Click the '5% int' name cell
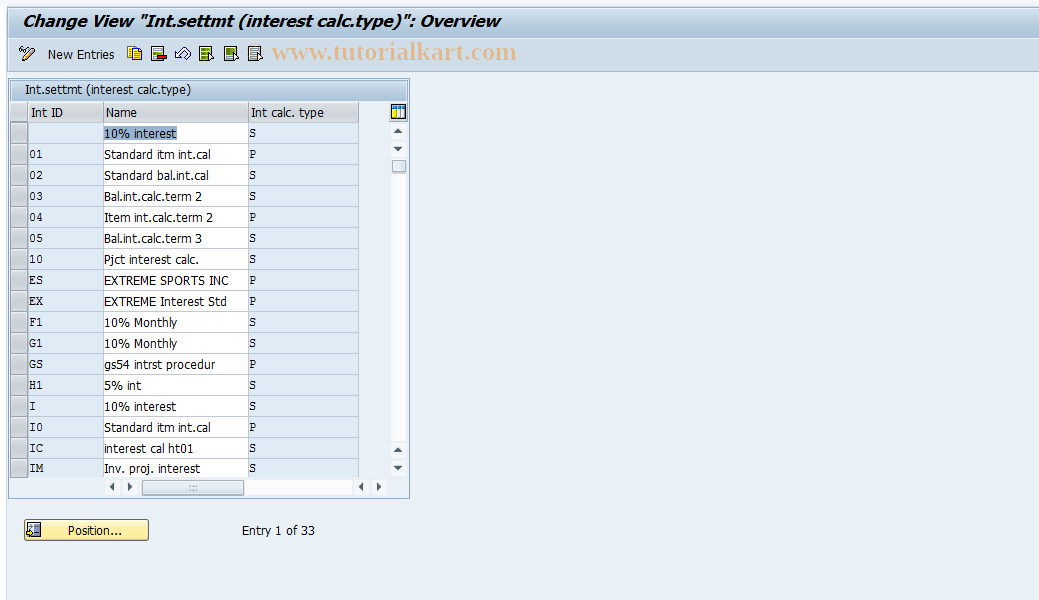 coord(176,386)
